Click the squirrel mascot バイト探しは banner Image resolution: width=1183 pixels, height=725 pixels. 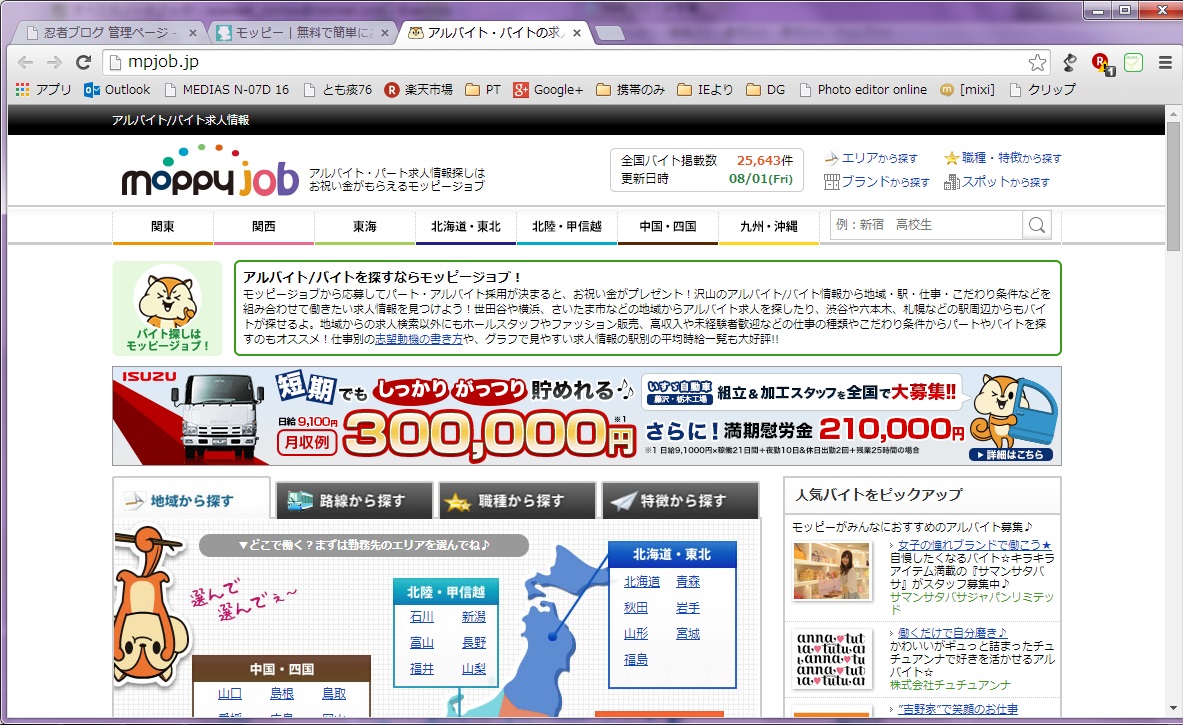(x=167, y=309)
